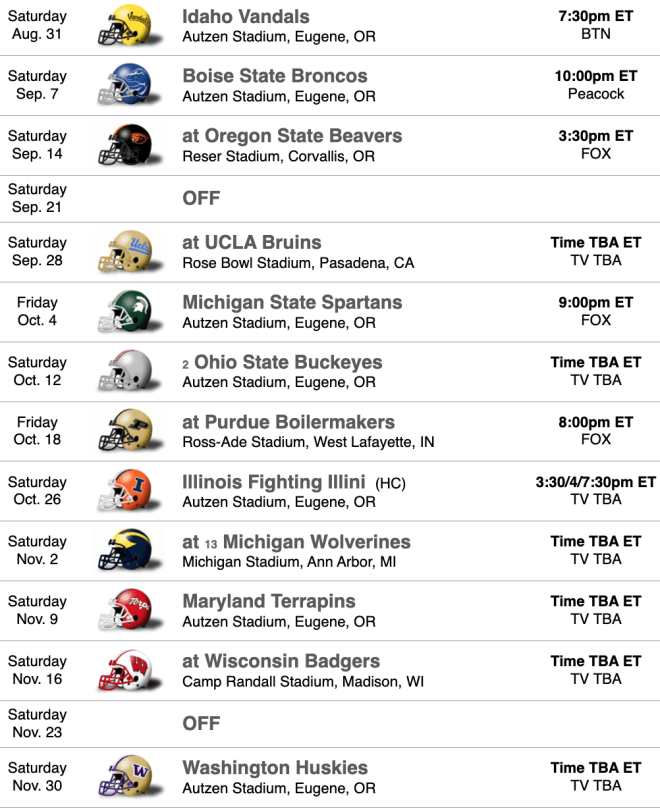The height and width of the screenshot is (811, 660).
Task: Click the UCLA Bruins gold helmet icon
Action: pos(130,252)
